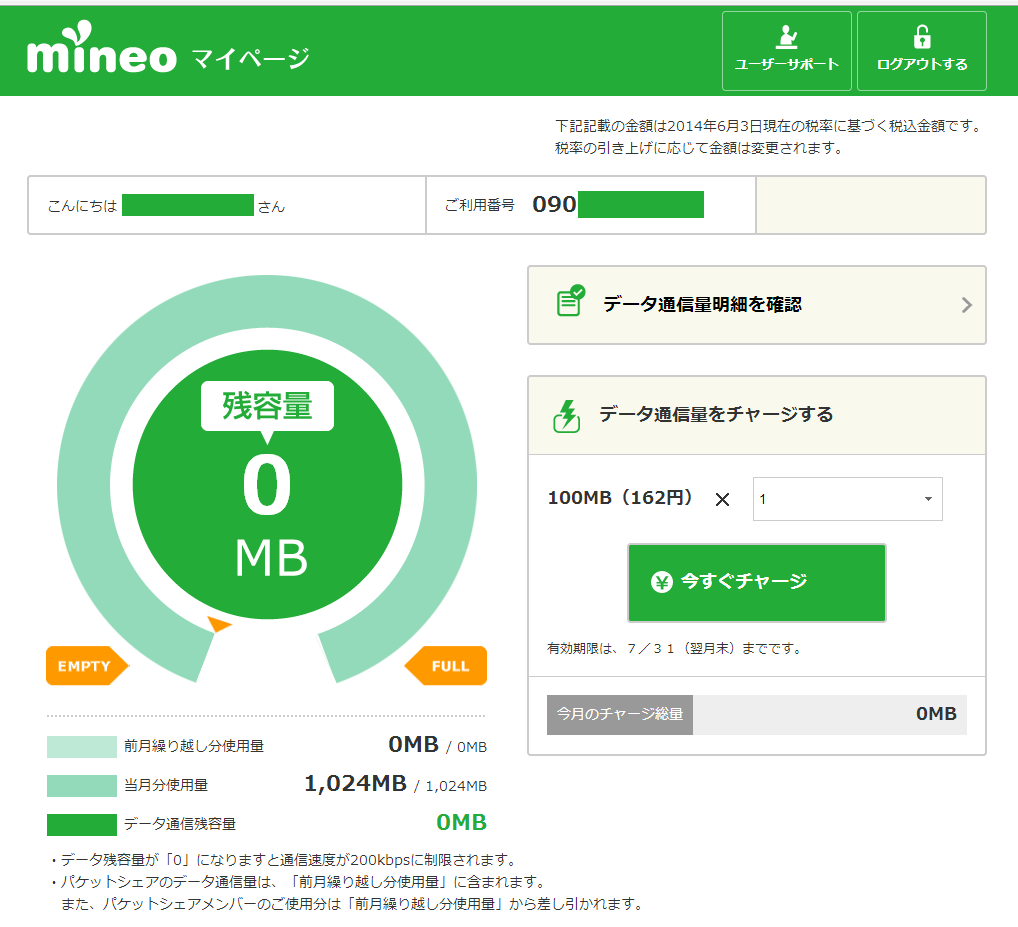Click 今月のチャージ総量 label

point(620,715)
